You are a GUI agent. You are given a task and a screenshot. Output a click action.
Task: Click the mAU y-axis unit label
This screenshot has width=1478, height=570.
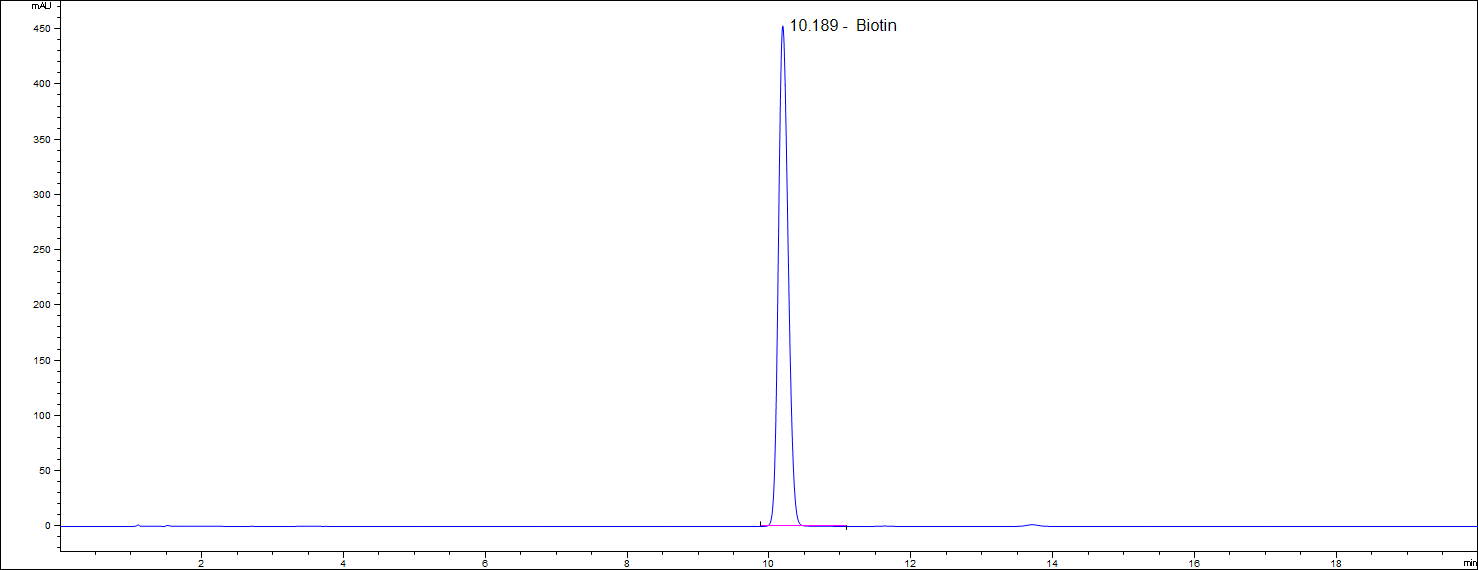tap(41, 6)
